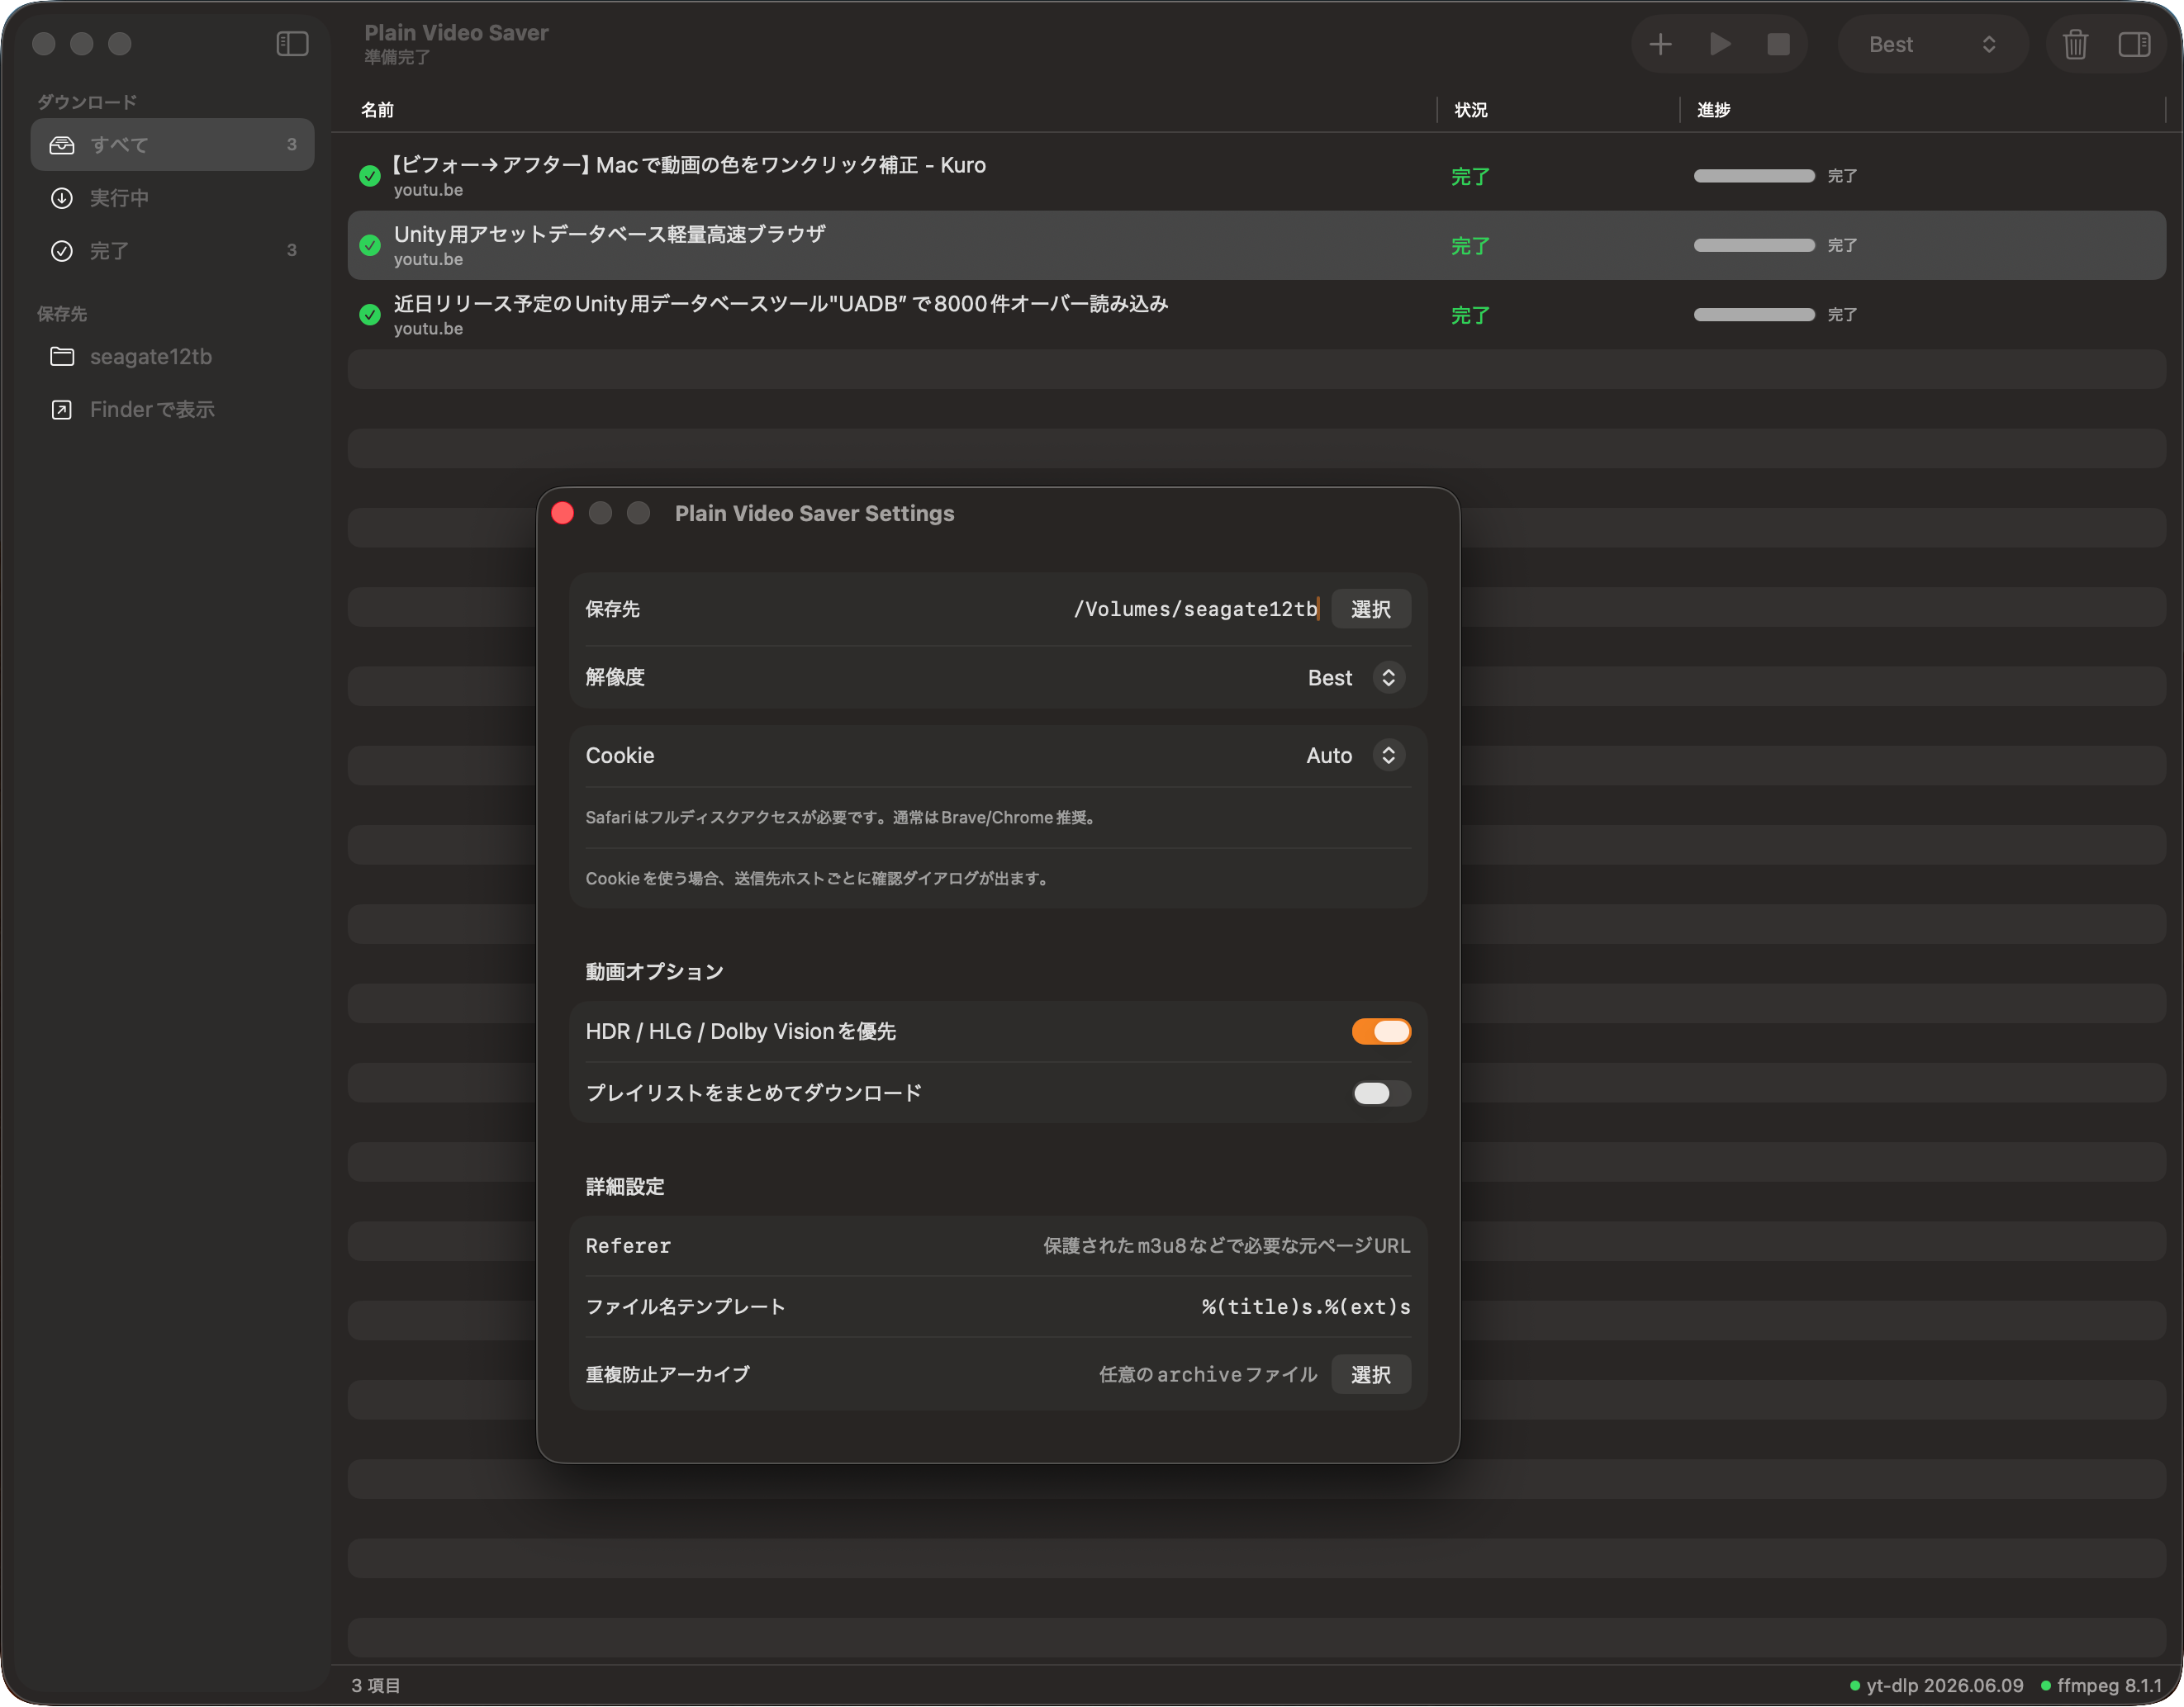Click the /Volumes/seagate12tb path field

click(1195, 609)
